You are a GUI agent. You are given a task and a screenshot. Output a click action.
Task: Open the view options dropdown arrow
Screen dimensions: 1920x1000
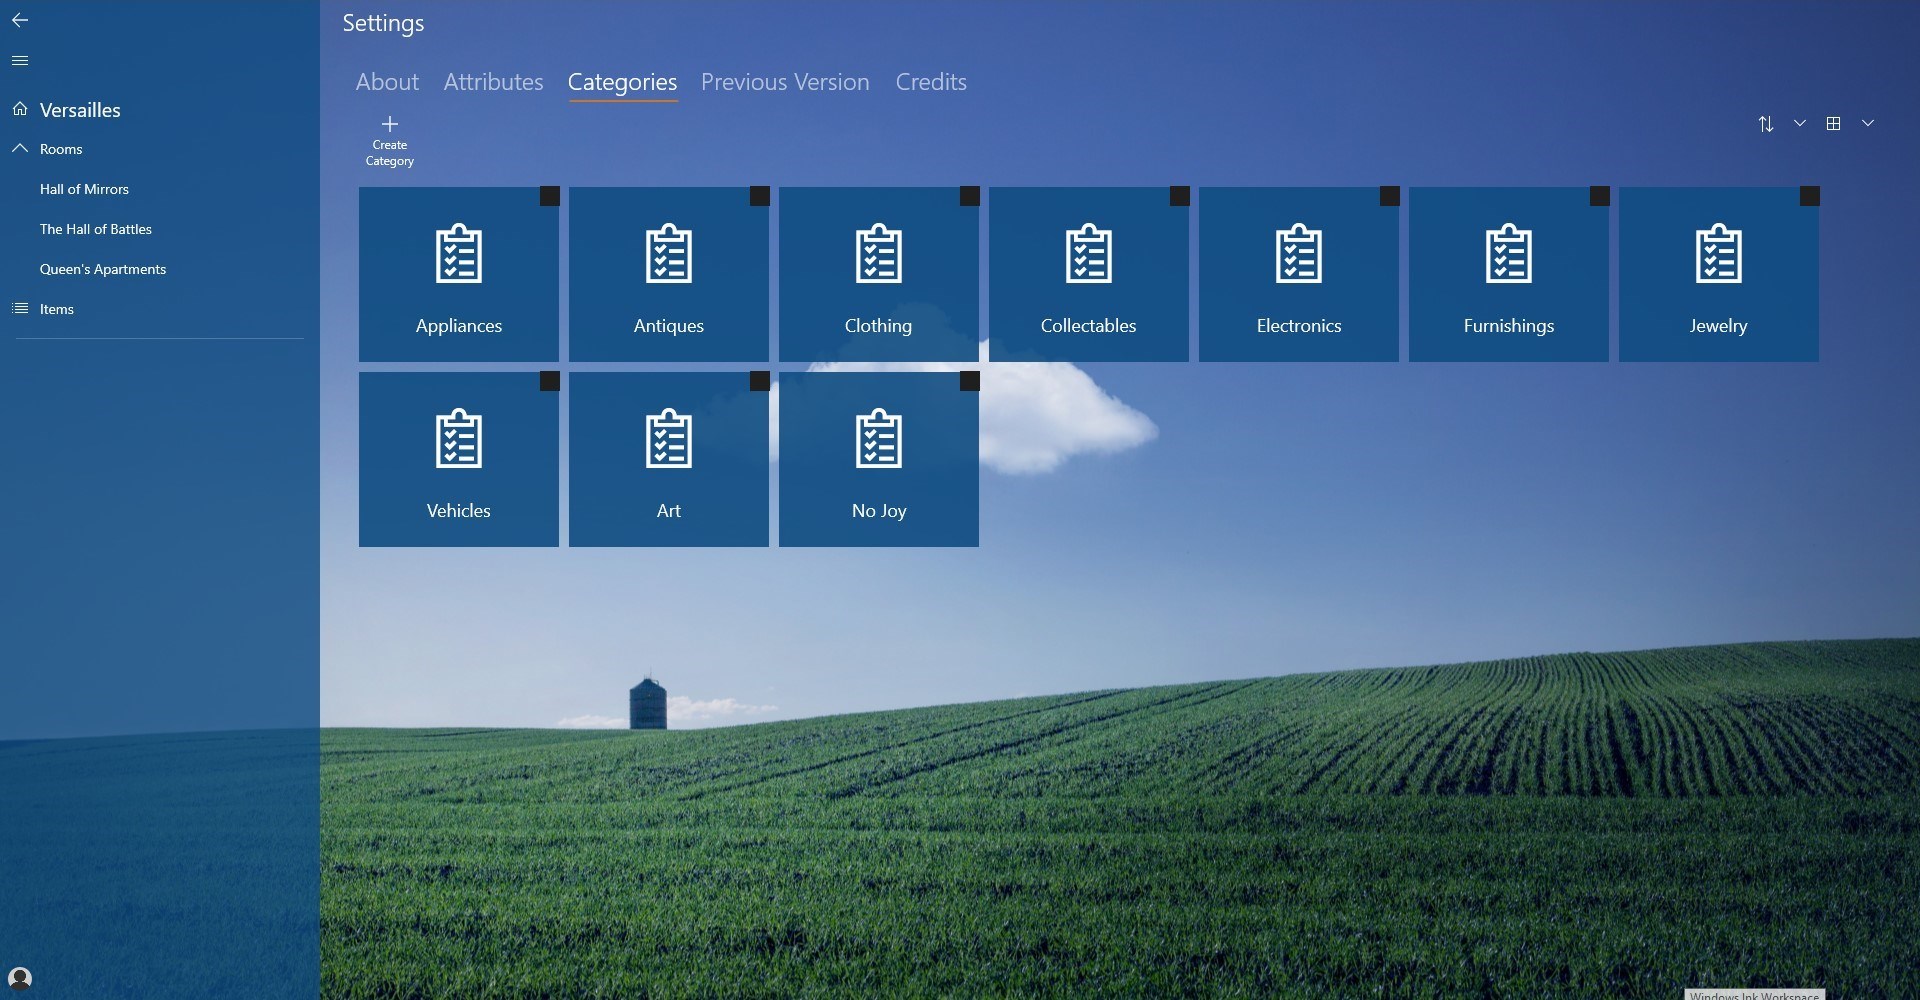pyautogui.click(x=1868, y=123)
